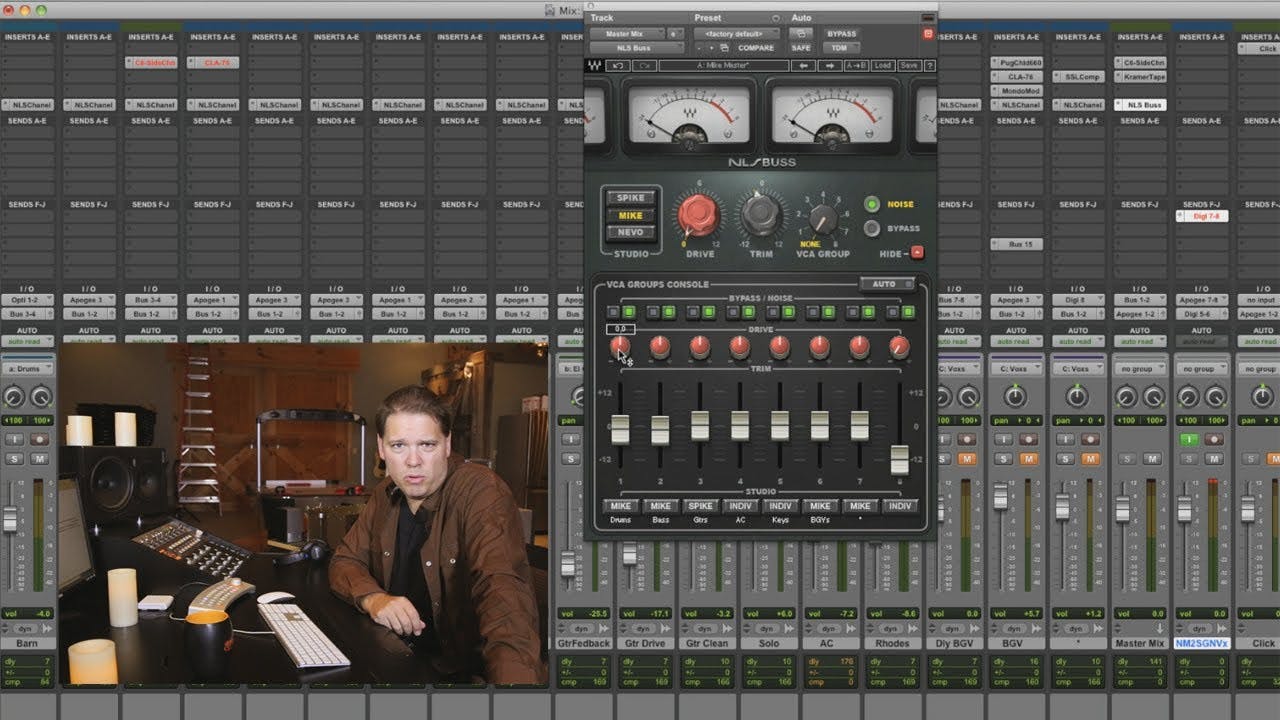Click the main grey TRIM knob

pyautogui.click(x=761, y=216)
